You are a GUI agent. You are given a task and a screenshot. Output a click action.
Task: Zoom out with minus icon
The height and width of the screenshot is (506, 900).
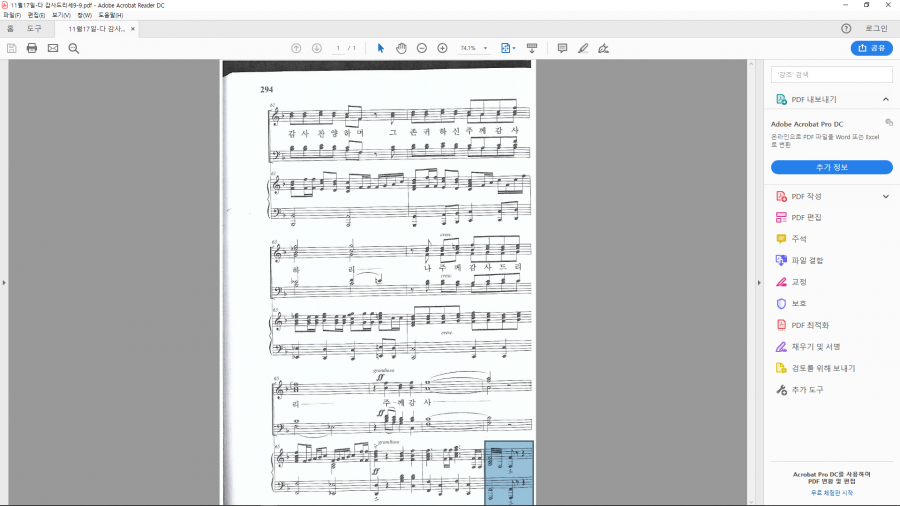pos(422,48)
